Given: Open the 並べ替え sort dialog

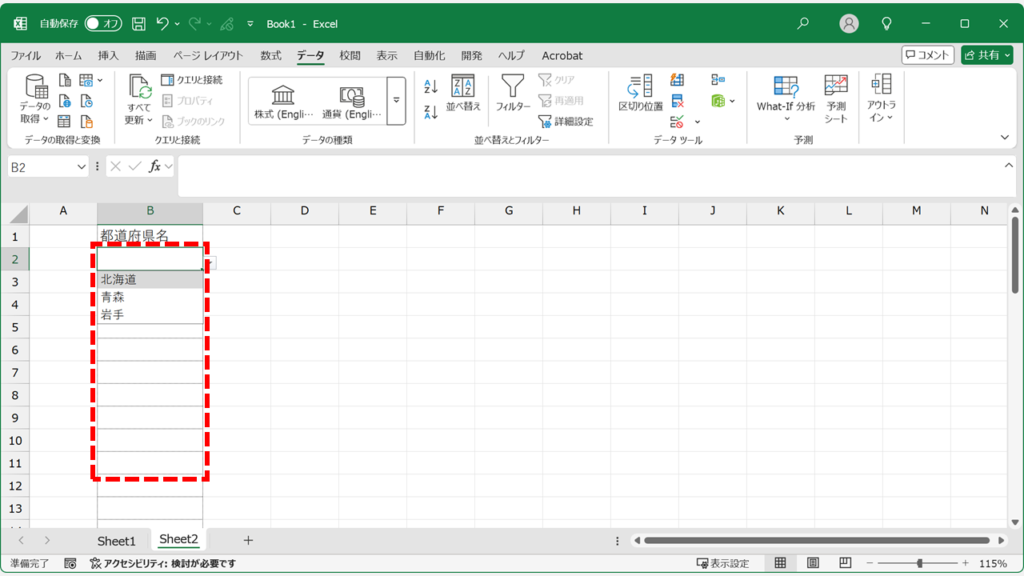Looking at the screenshot, I should 463,93.
